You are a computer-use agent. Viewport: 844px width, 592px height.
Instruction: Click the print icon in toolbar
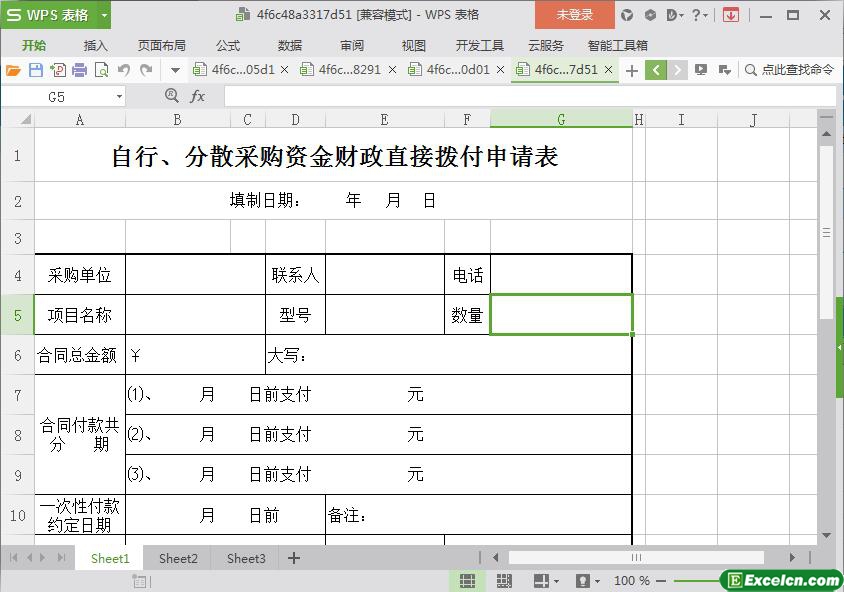tap(79, 70)
